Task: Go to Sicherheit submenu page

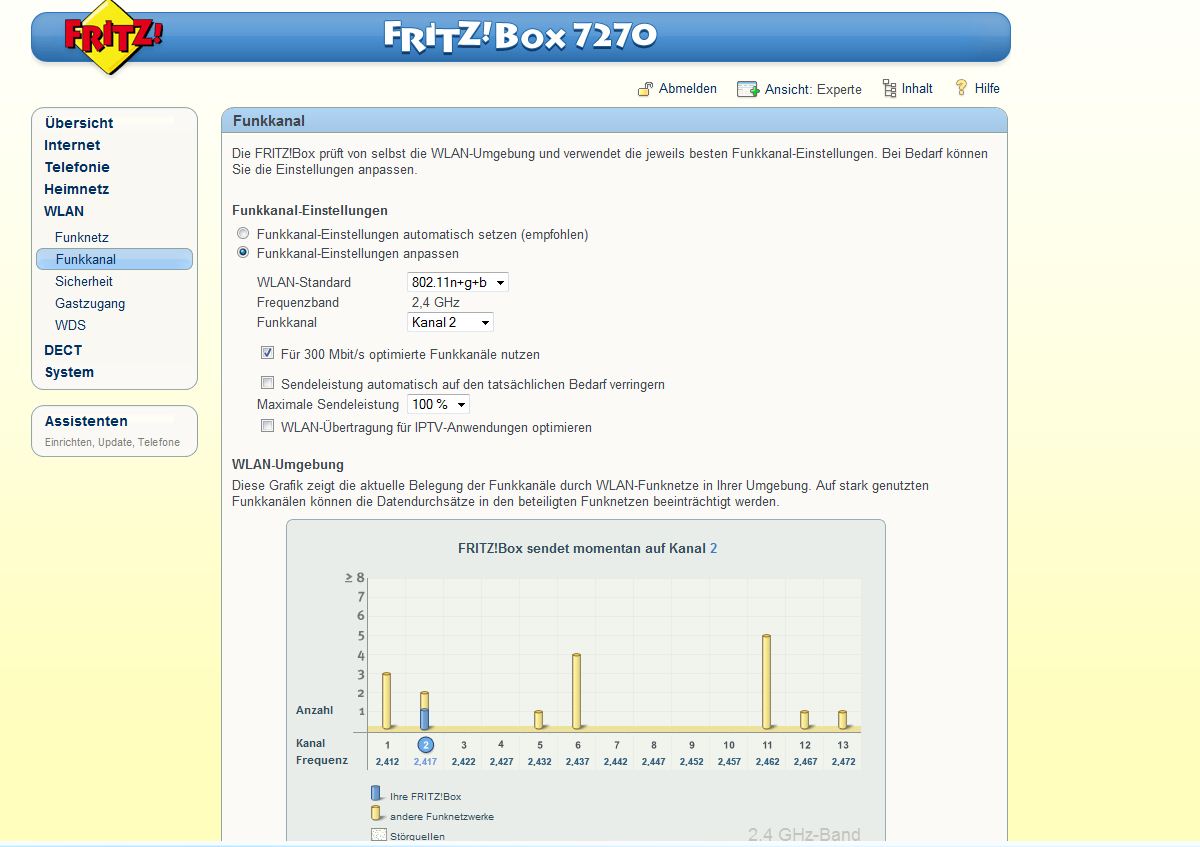Action: pos(84,281)
